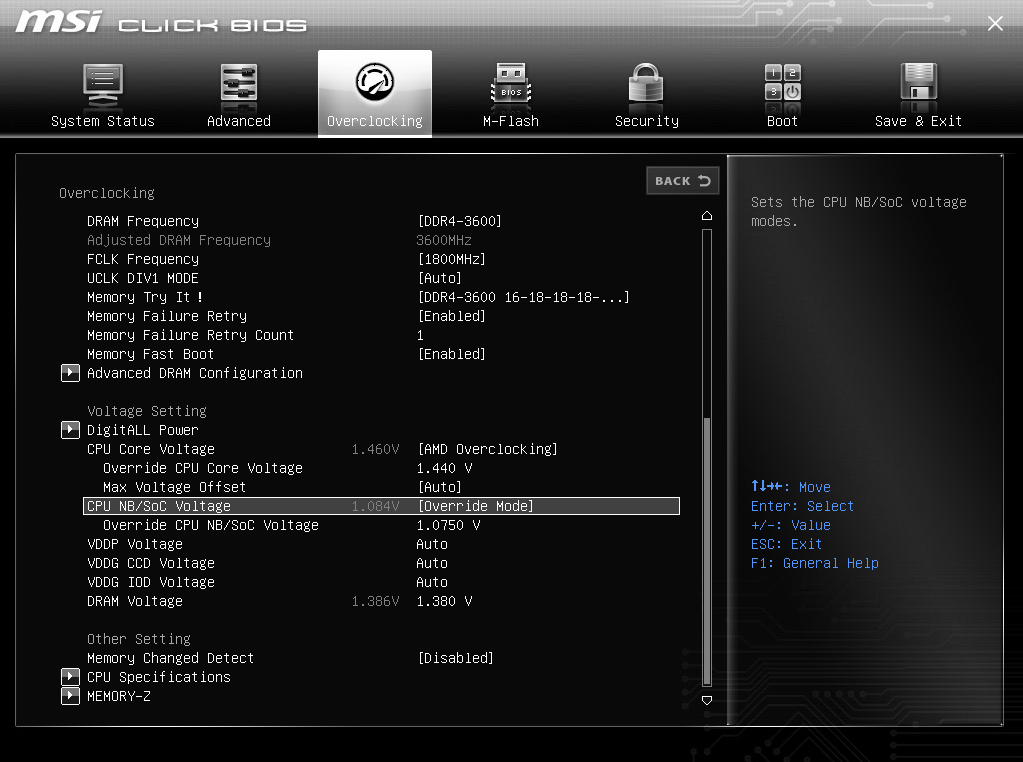This screenshot has width=1023, height=762.
Task: Click the scroll down arrow
Action: click(x=707, y=700)
